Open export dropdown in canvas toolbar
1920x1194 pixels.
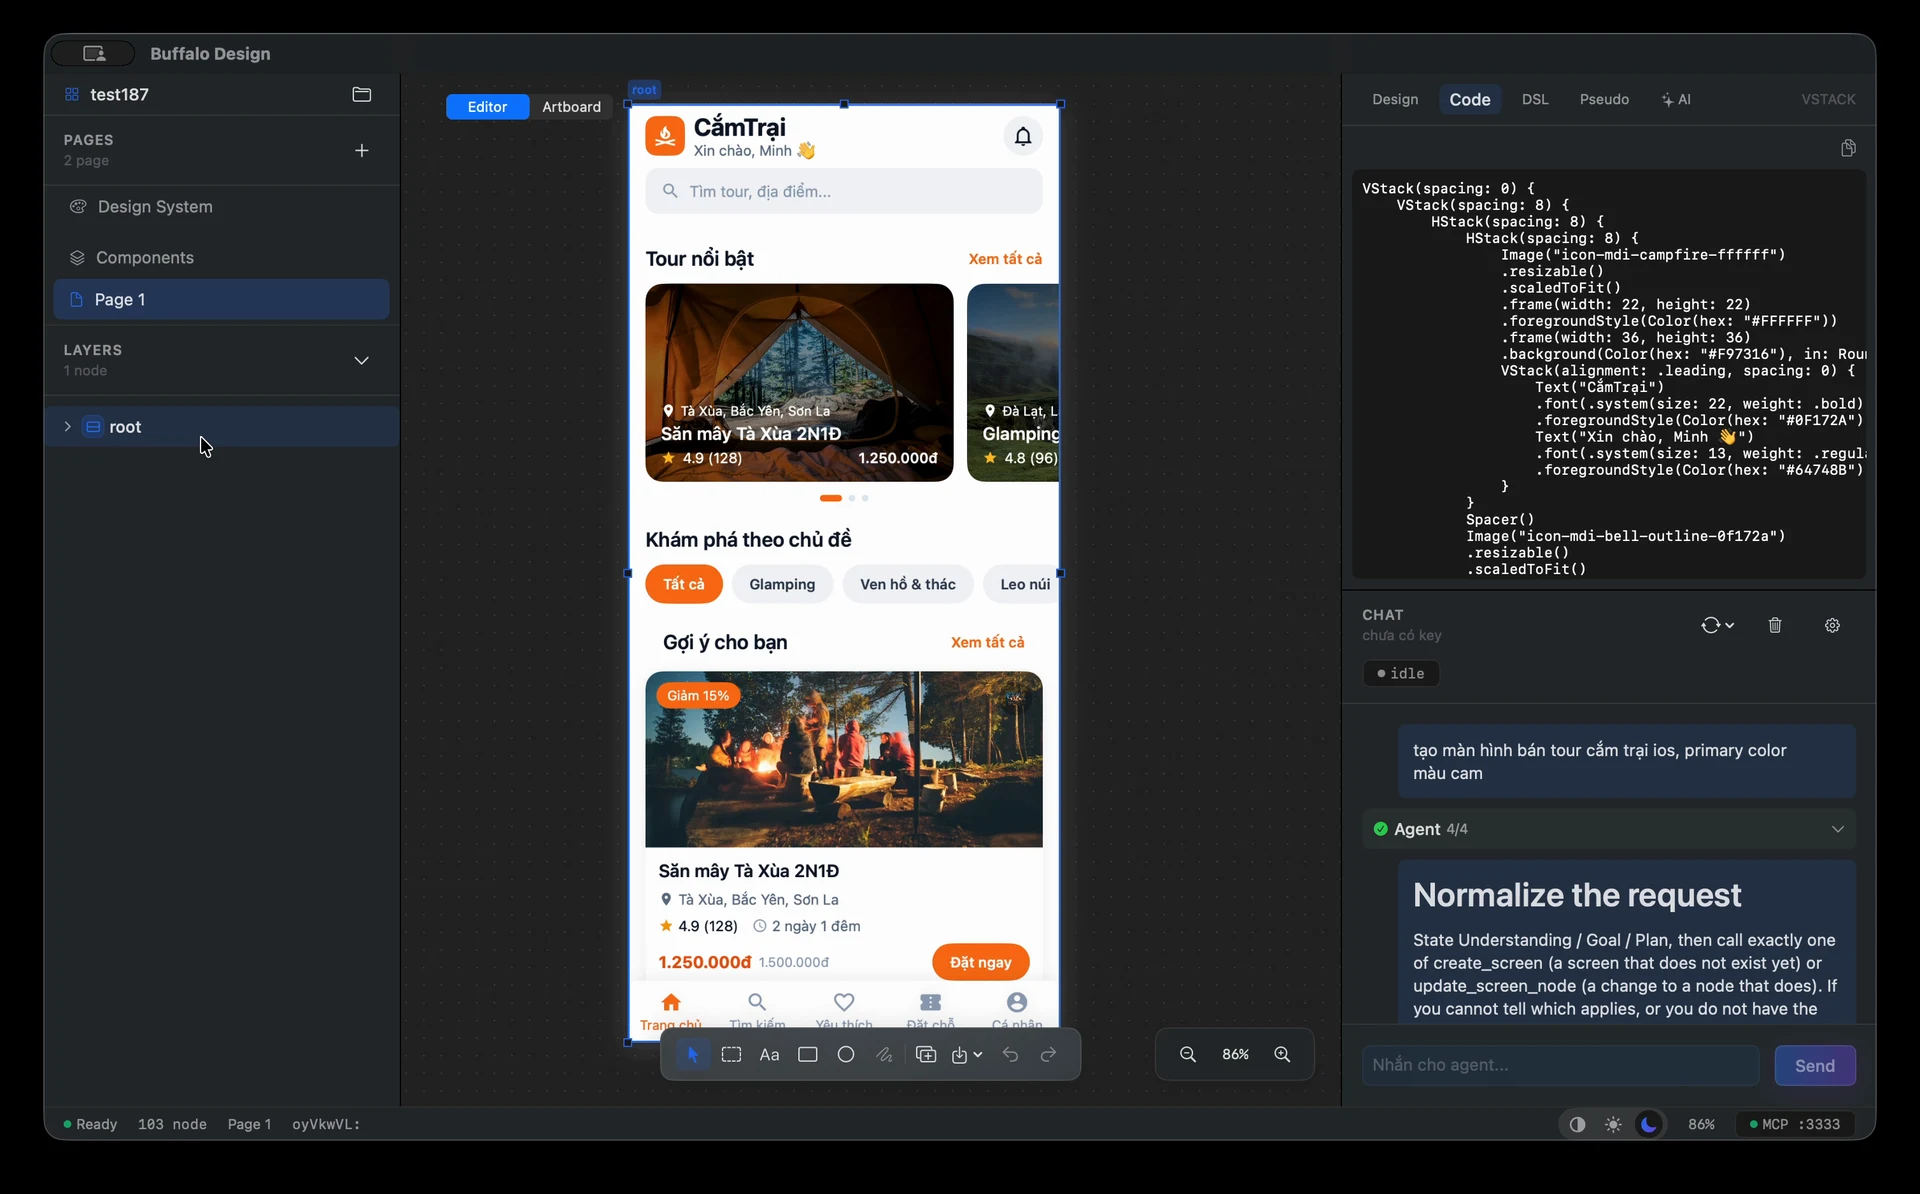pos(966,1054)
